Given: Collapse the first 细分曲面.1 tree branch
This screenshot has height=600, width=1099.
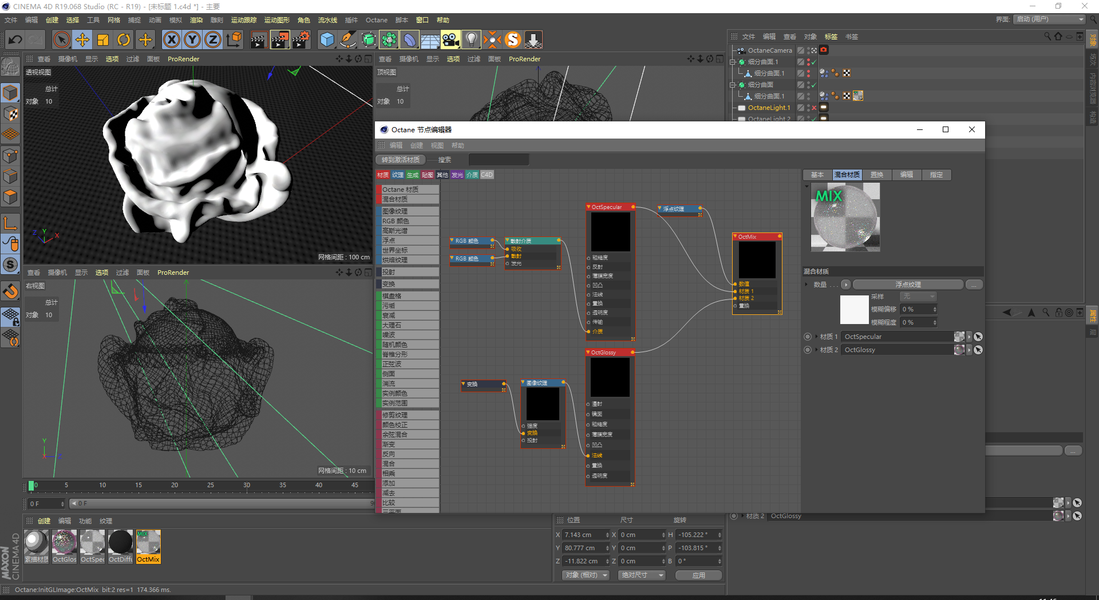Looking at the screenshot, I should pos(733,62).
